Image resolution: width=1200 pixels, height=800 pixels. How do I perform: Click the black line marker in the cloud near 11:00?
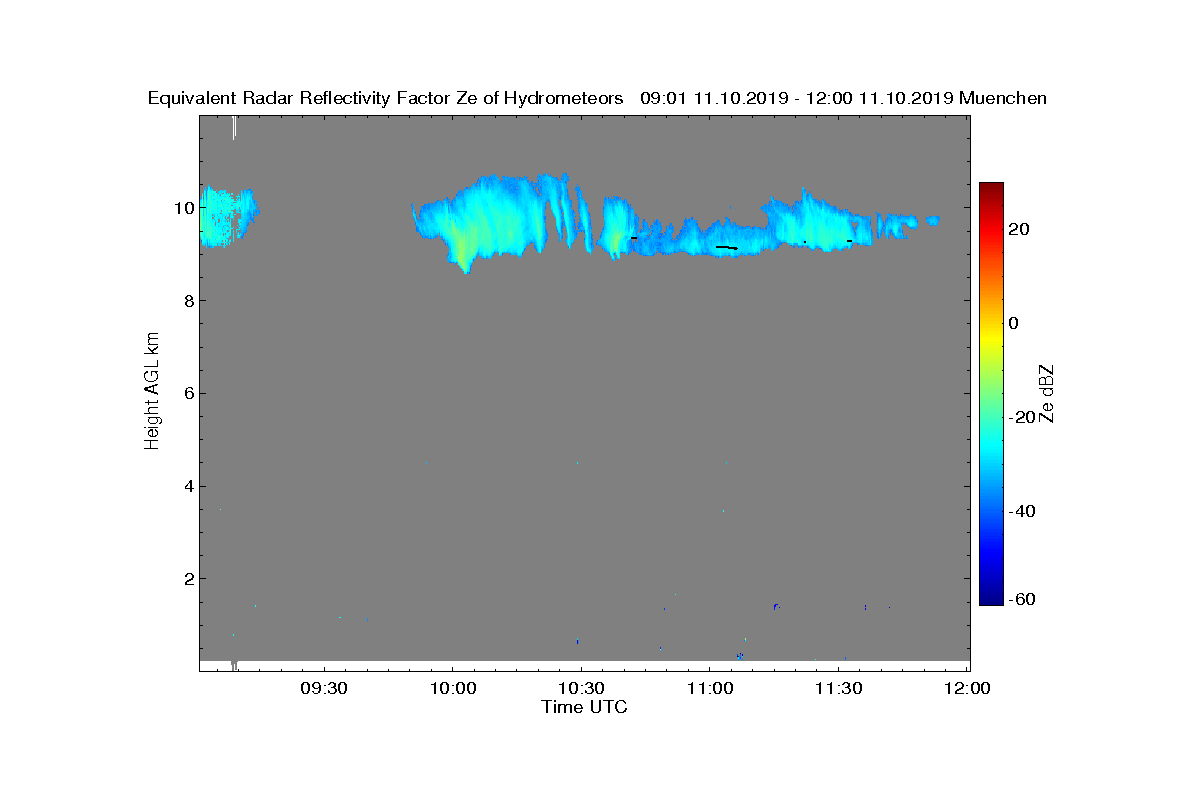pos(727,247)
